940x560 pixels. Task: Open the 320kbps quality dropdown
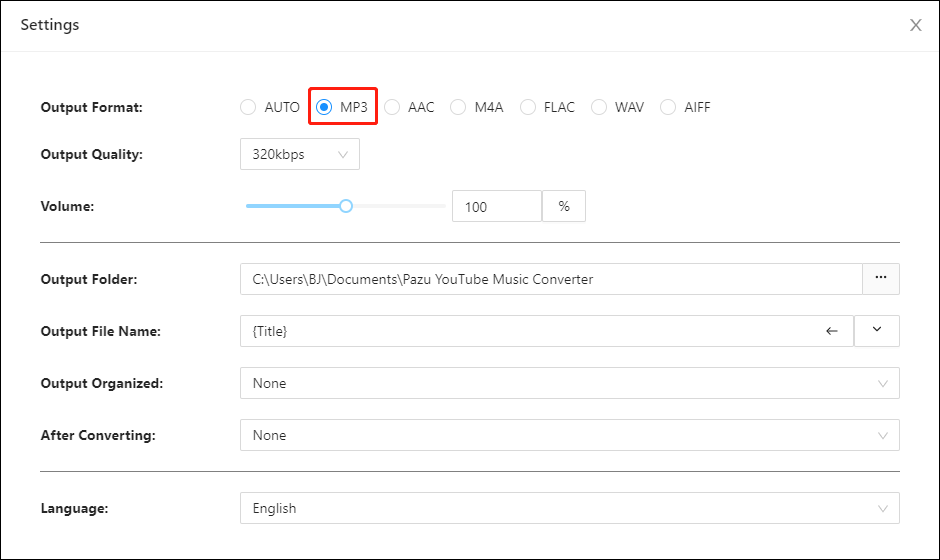click(300, 154)
